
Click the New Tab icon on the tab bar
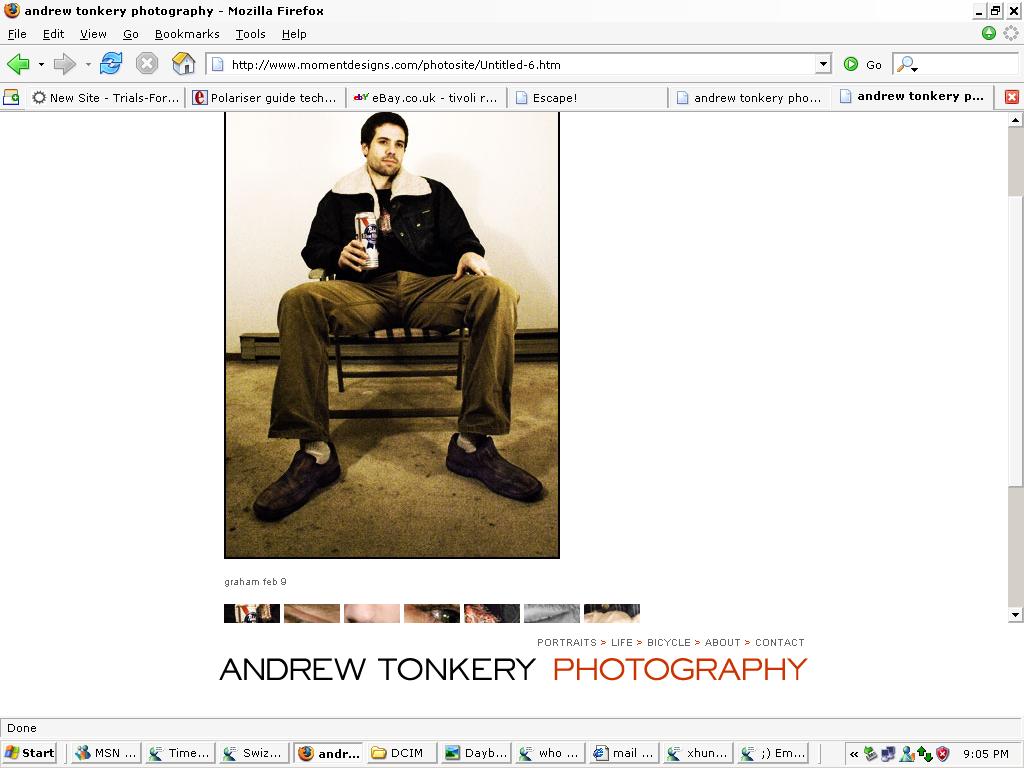(x=11, y=98)
